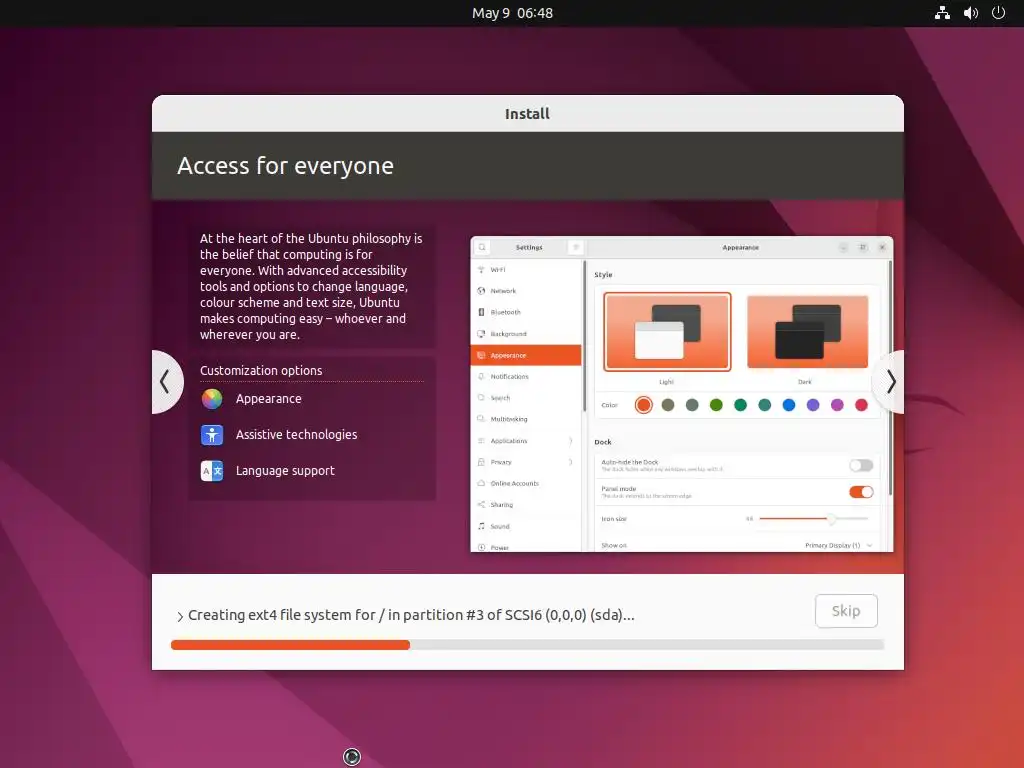Click the Network row in Settings preview sidebar

pyautogui.click(x=526, y=291)
